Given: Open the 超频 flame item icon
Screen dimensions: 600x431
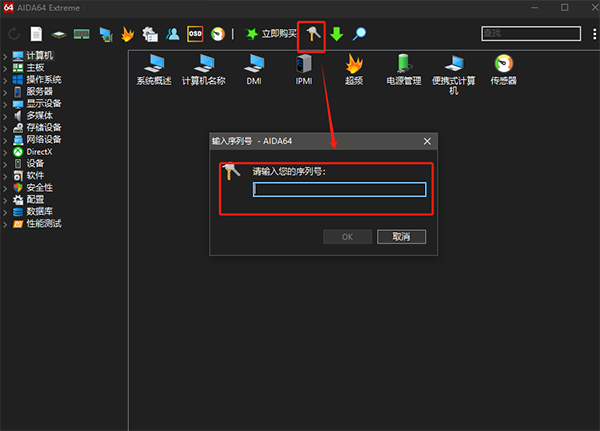Looking at the screenshot, I should 354,63.
